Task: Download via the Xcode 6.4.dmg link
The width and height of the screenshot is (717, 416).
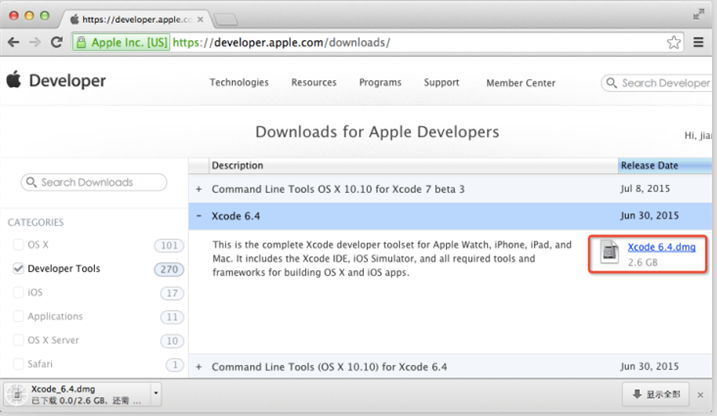Action: tap(661, 247)
